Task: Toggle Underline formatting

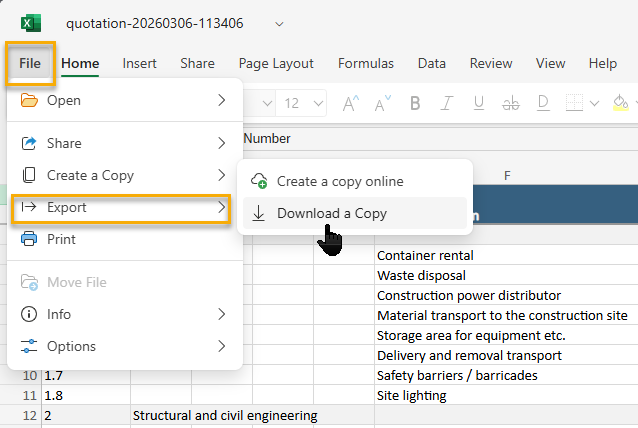Action: [x=479, y=103]
